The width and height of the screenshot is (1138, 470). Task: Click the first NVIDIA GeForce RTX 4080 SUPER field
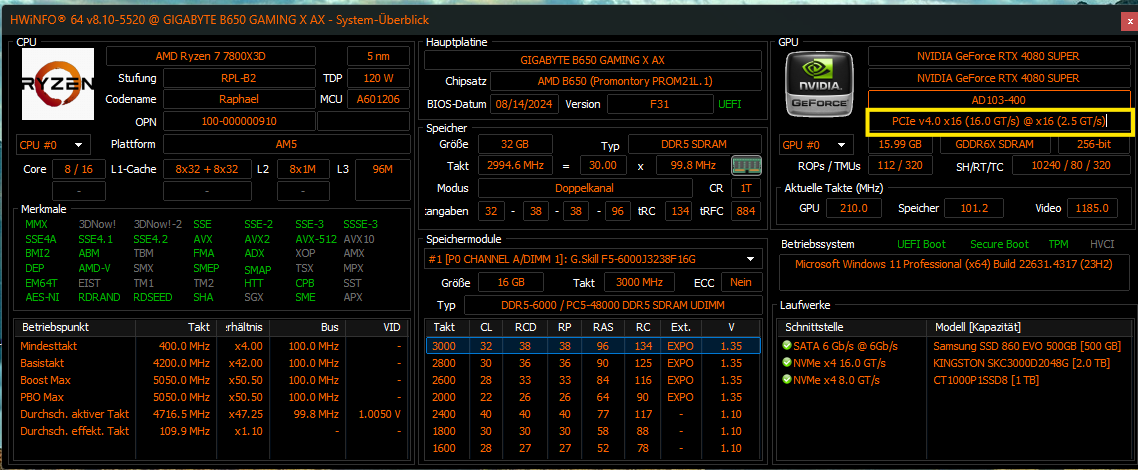coord(999,56)
